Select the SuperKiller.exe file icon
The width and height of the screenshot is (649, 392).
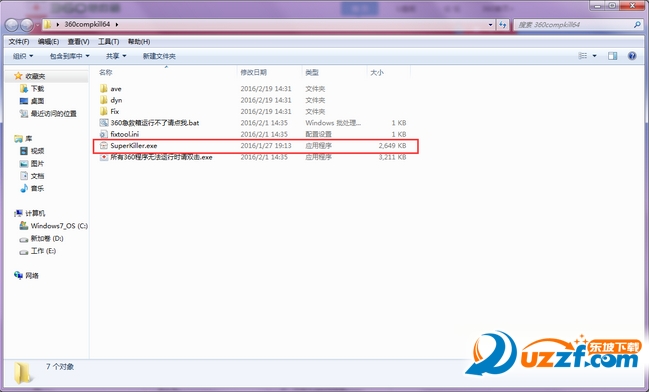pyautogui.click(x=104, y=146)
